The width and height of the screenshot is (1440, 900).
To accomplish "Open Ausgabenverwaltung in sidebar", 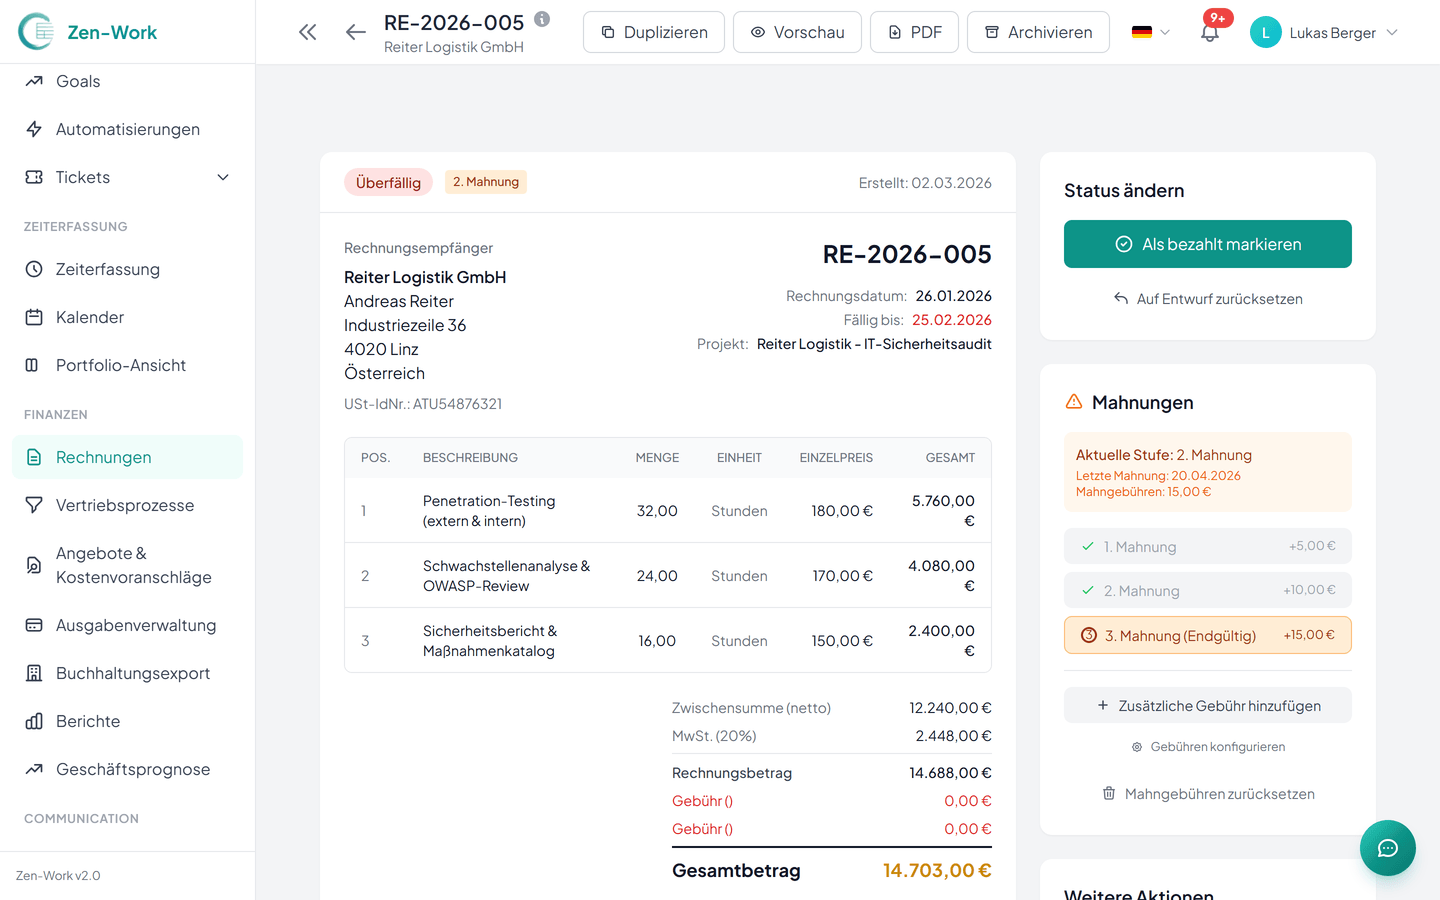I will click(127, 625).
